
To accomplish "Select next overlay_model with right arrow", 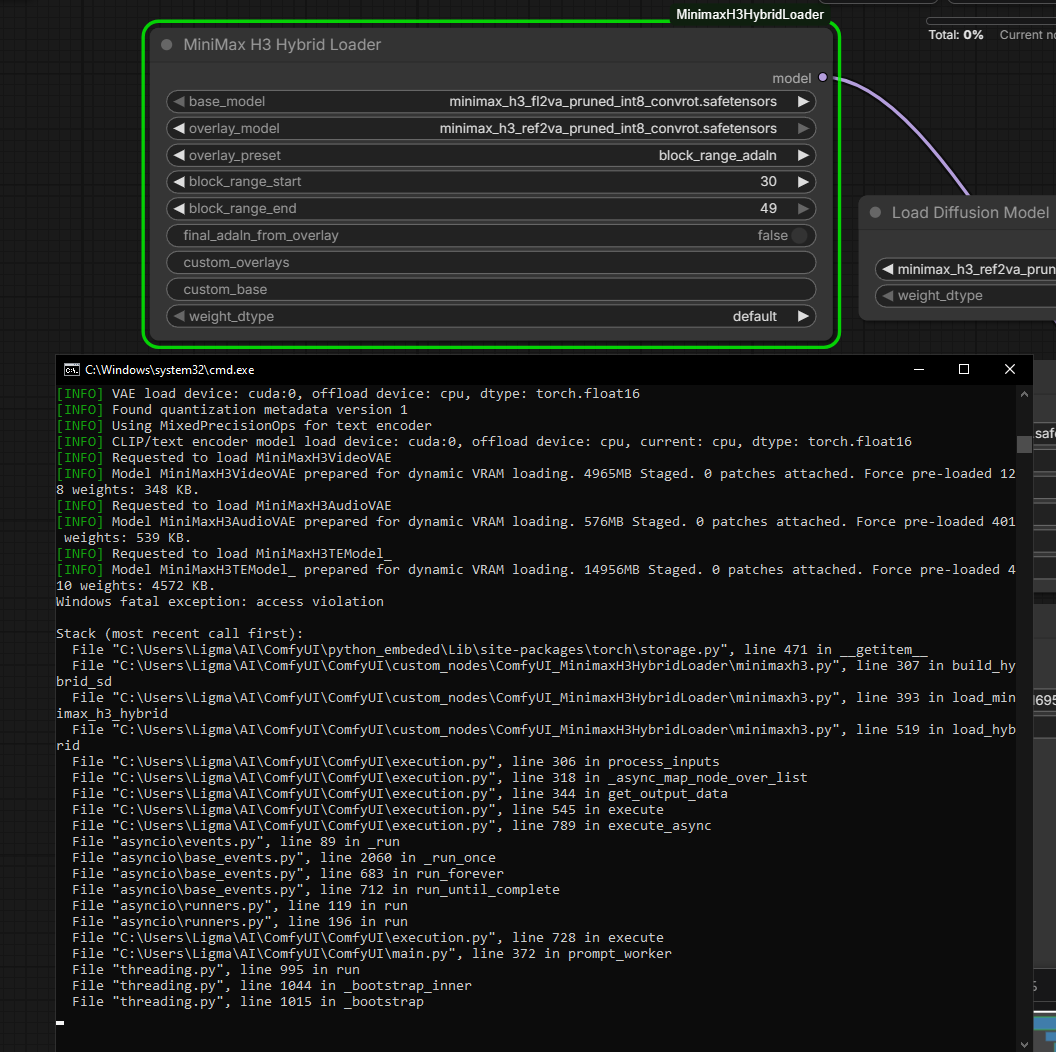I will pyautogui.click(x=803, y=129).
